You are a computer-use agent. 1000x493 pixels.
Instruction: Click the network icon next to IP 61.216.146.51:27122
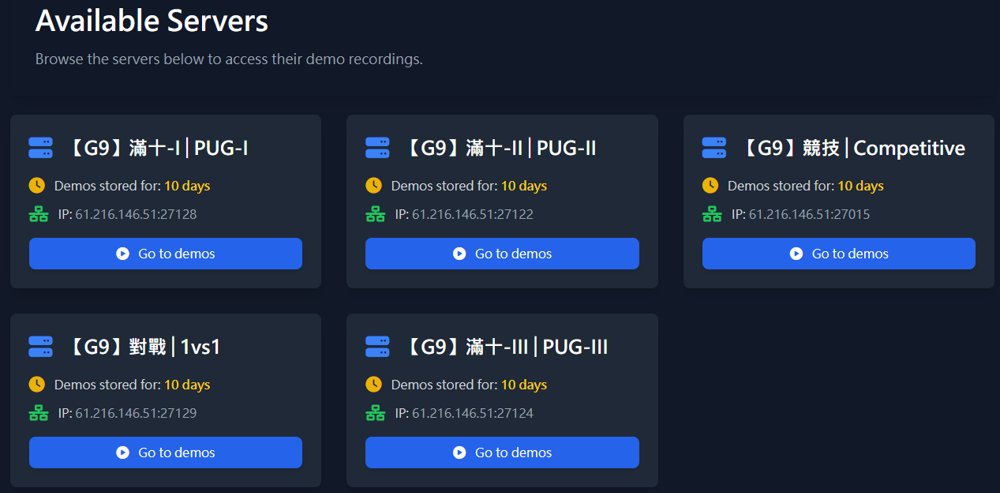[x=375, y=214]
